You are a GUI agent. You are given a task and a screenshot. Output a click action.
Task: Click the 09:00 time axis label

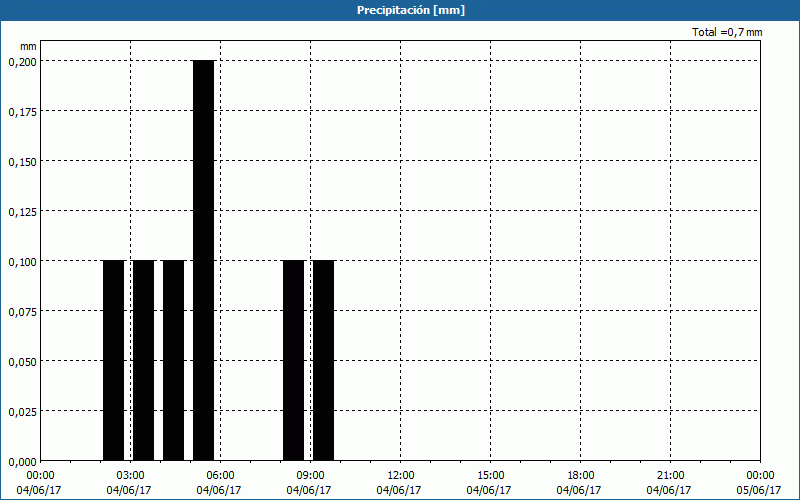(310, 476)
